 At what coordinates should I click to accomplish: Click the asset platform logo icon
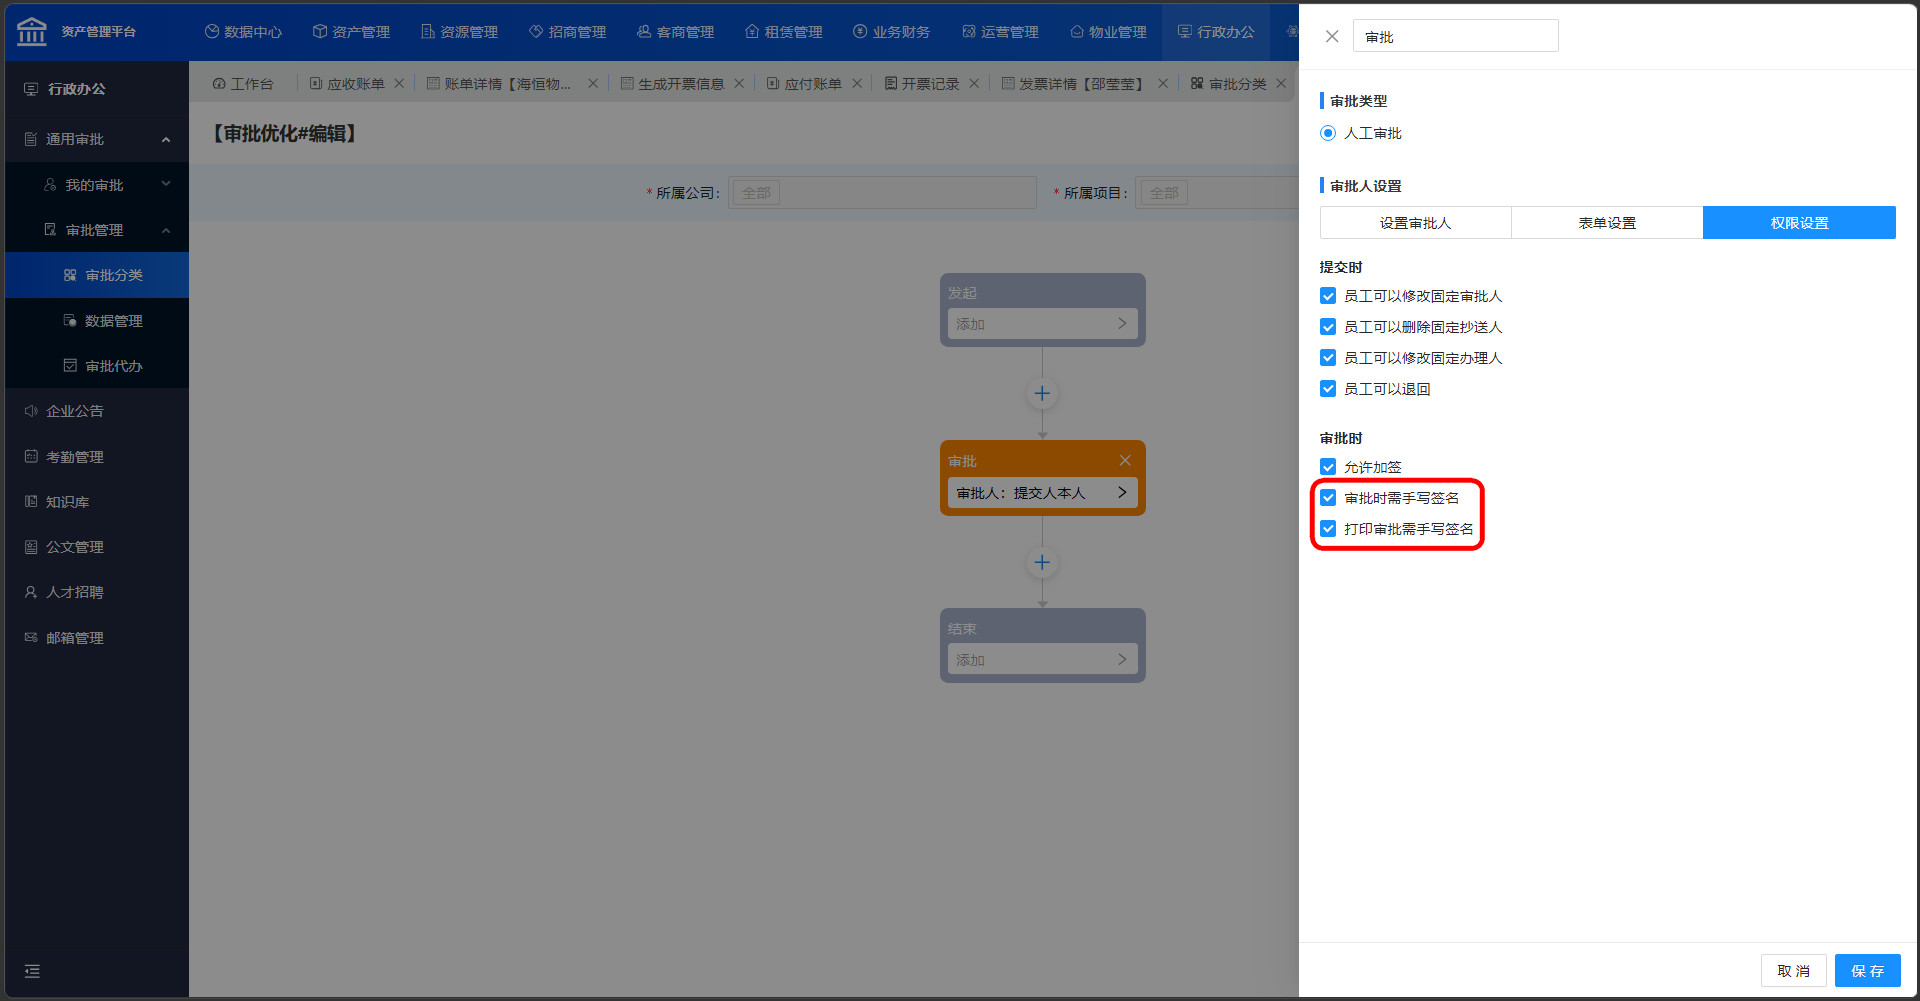tap(32, 31)
